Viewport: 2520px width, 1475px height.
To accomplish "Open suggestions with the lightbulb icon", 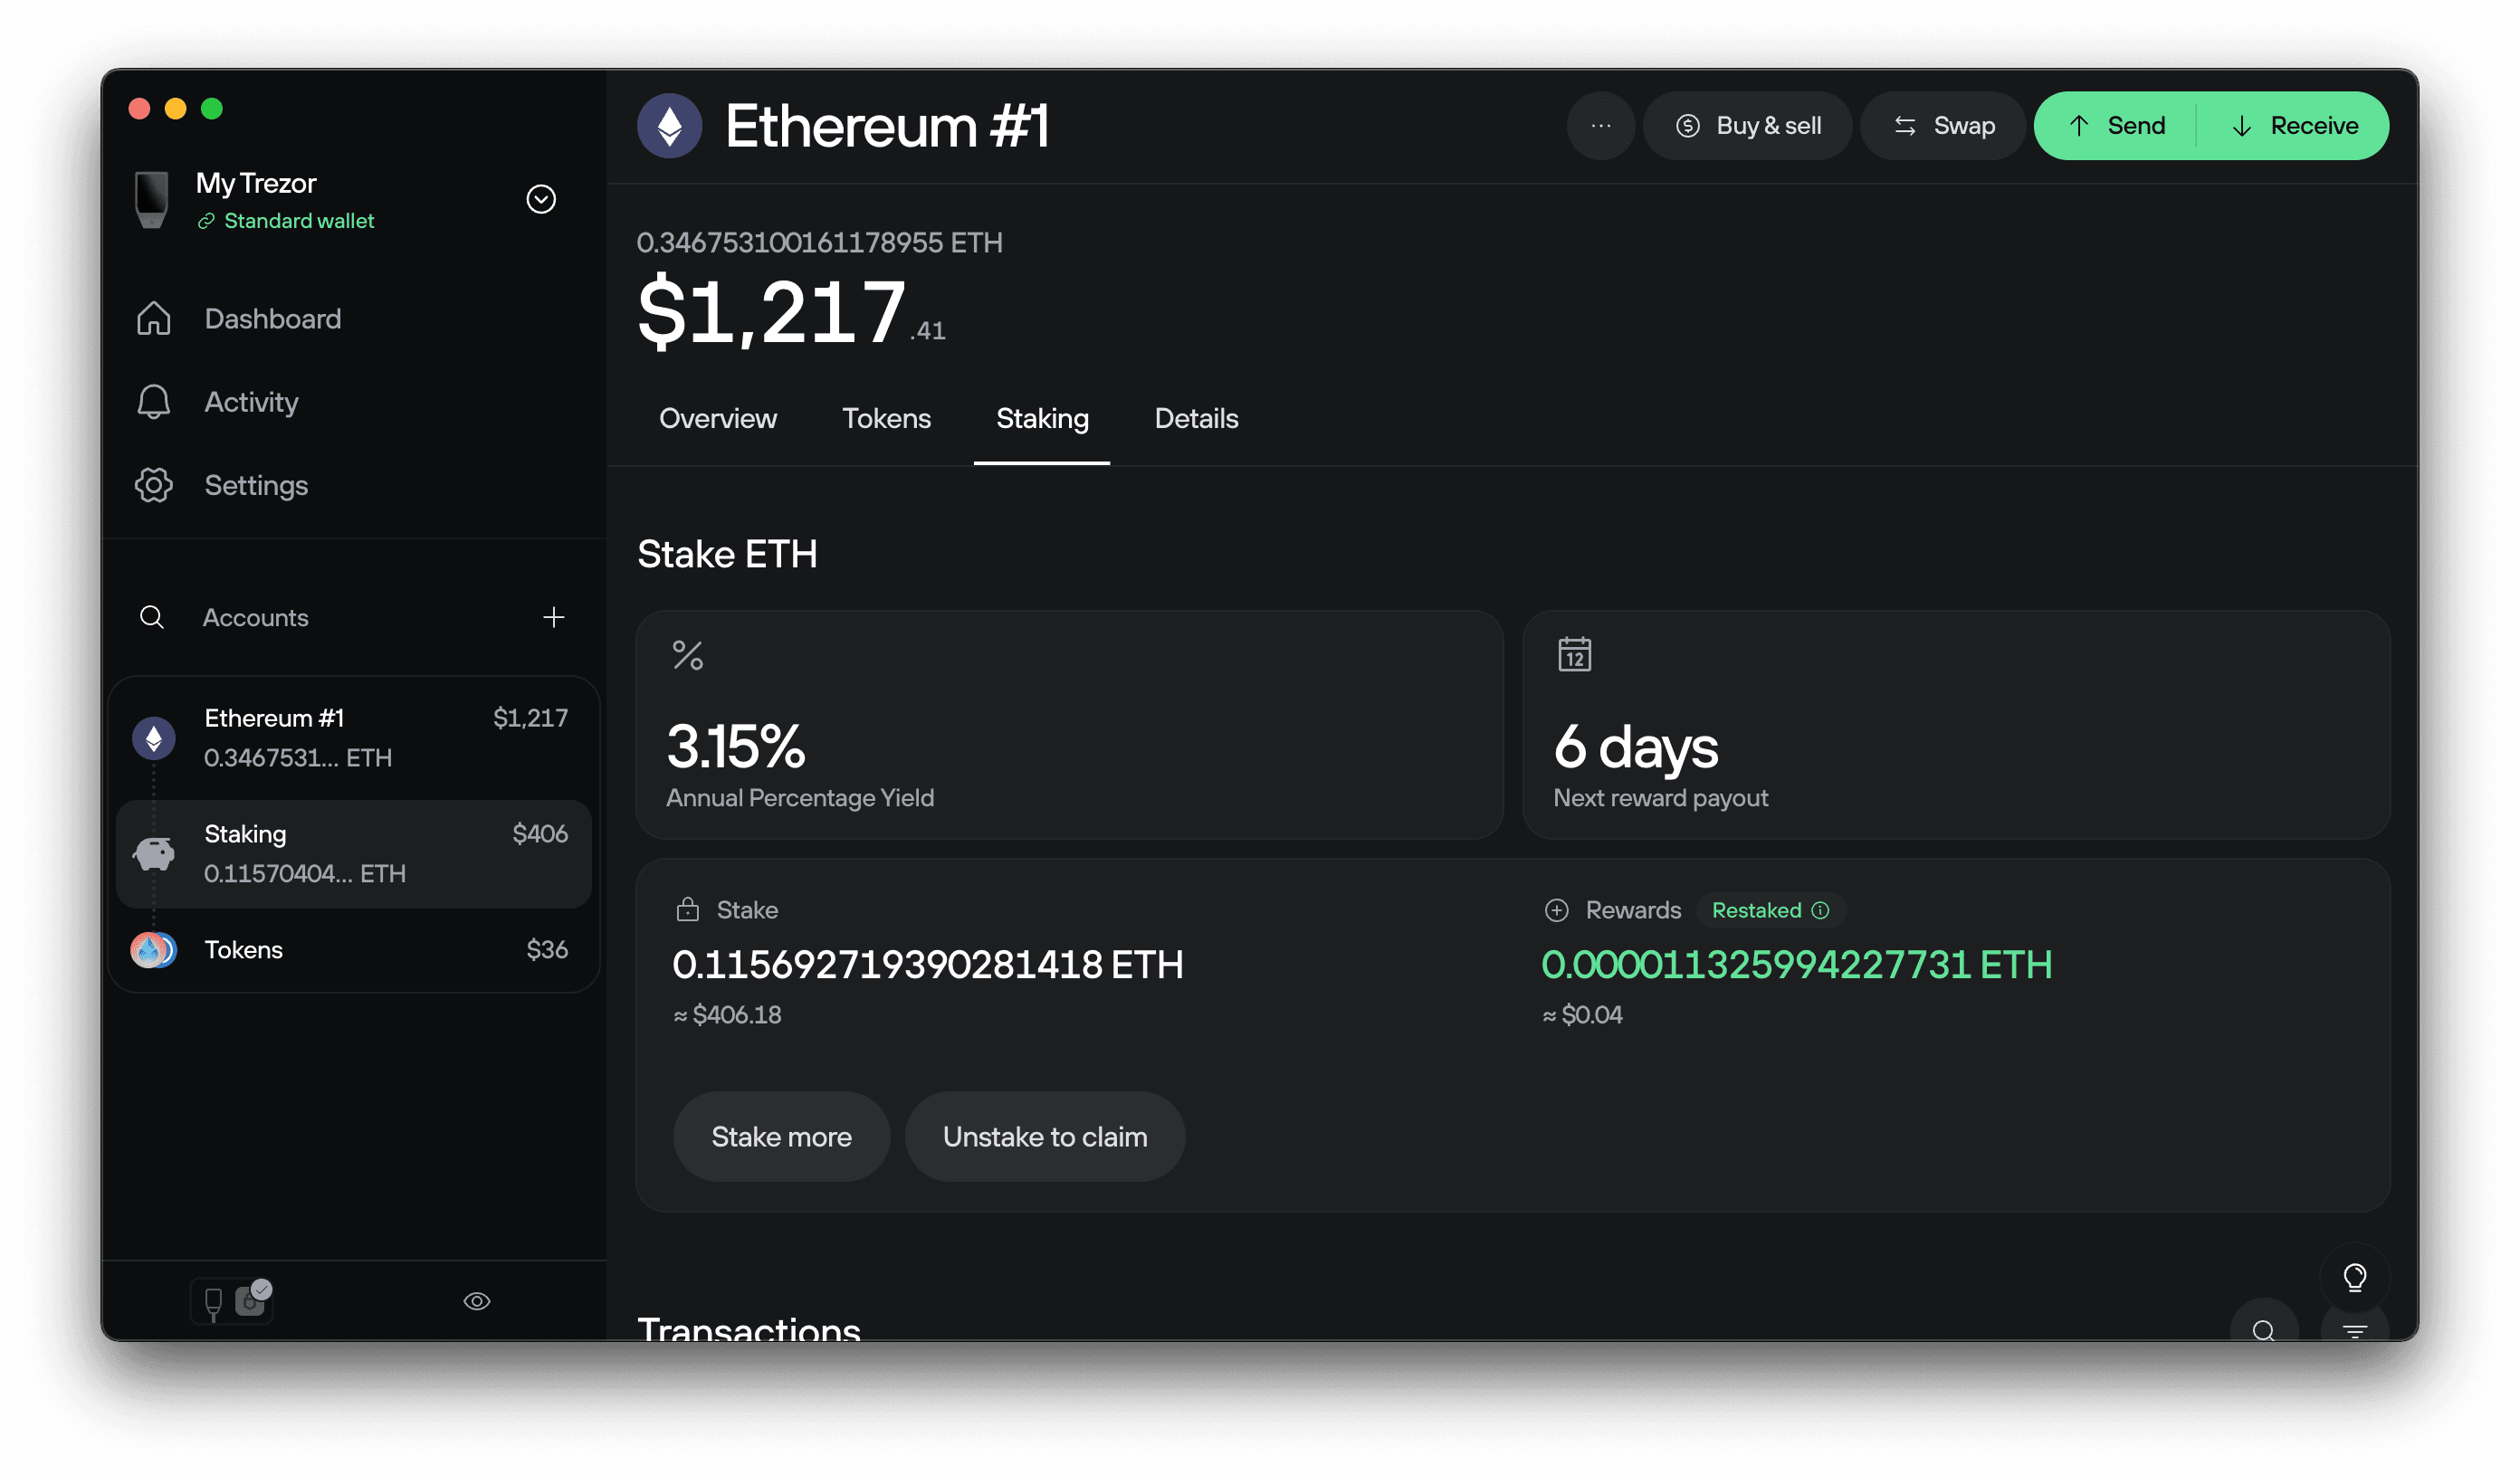I will click(x=2355, y=1277).
